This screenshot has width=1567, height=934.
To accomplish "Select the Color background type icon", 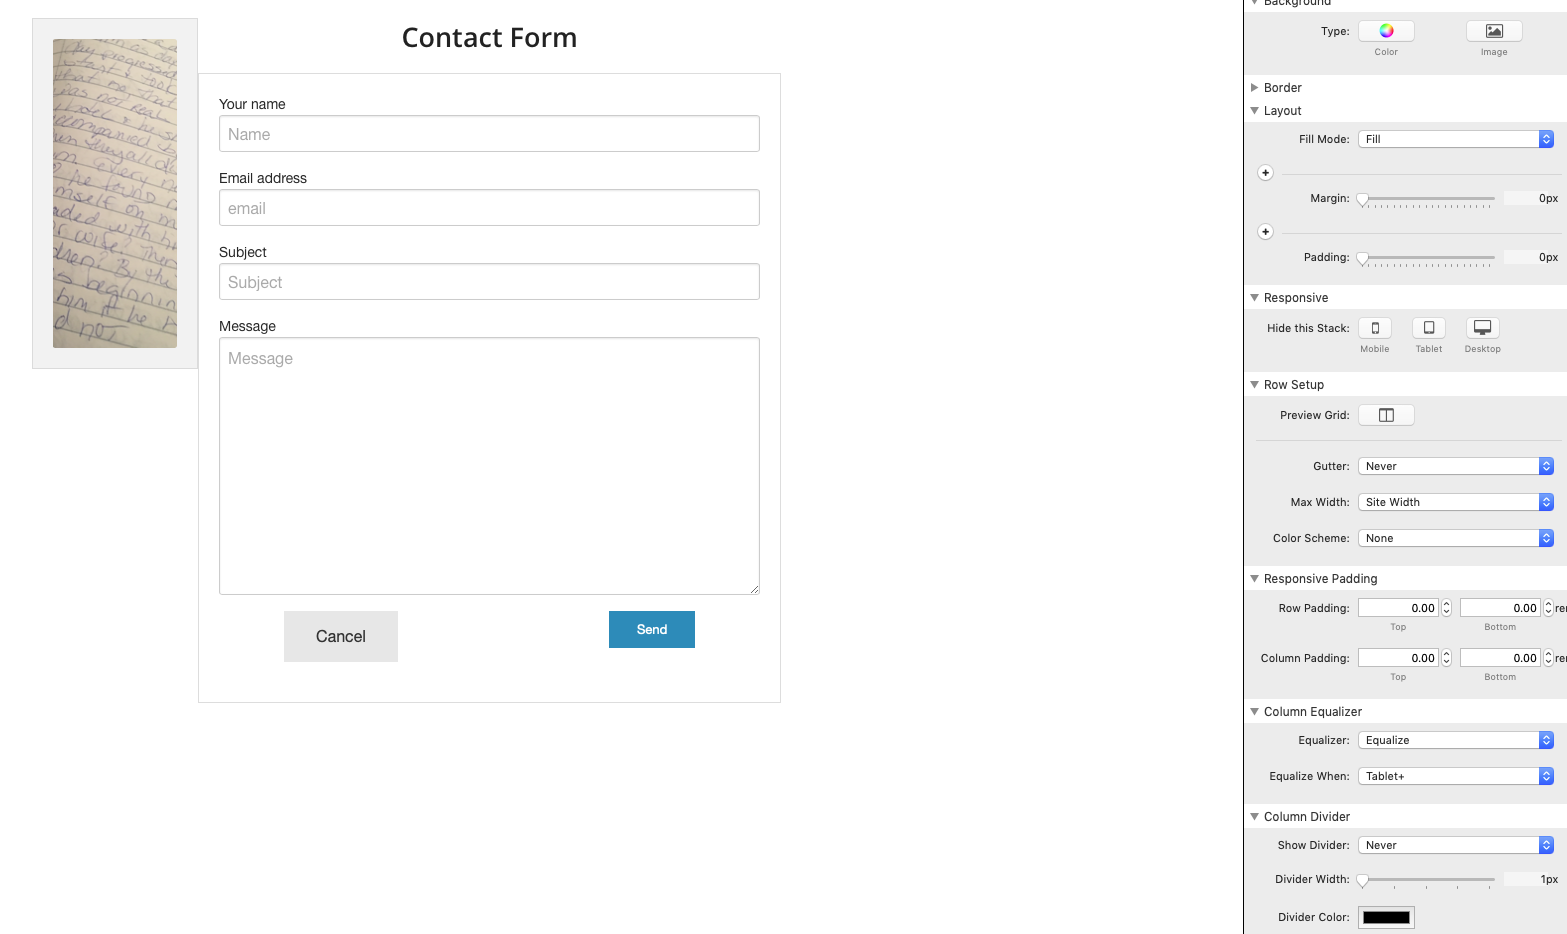I will coord(1386,31).
